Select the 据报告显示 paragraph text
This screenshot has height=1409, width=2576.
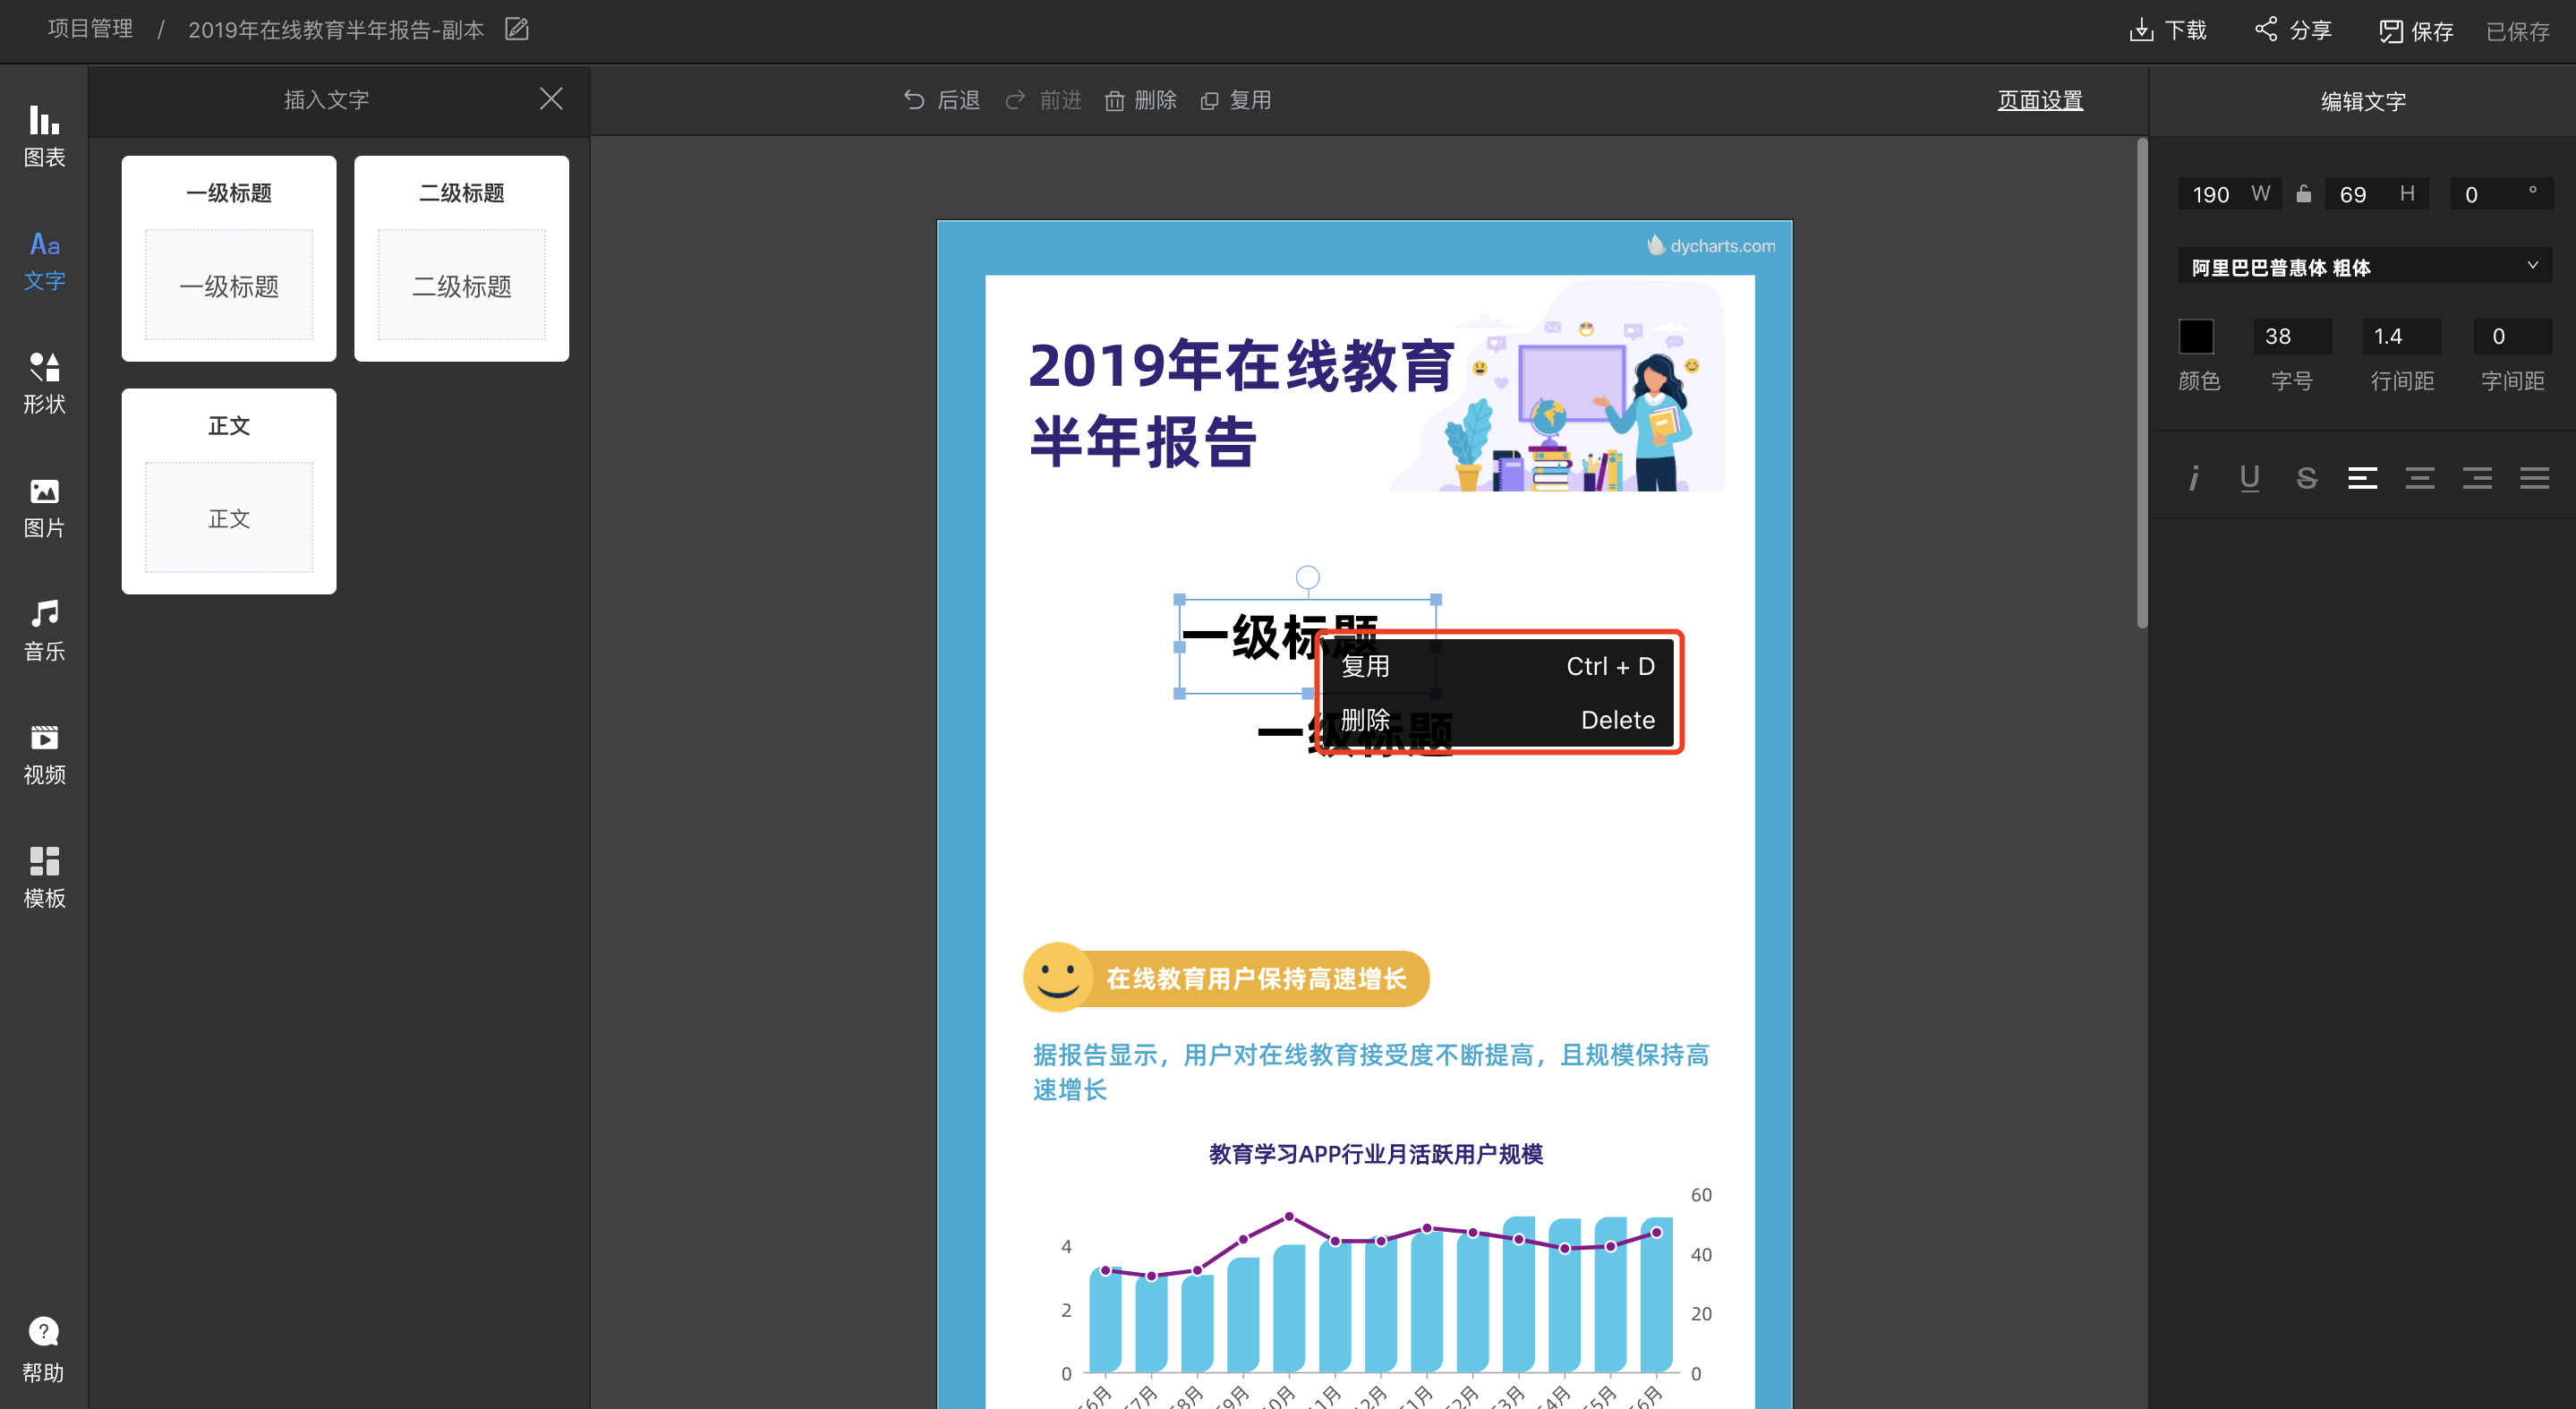click(1370, 1072)
